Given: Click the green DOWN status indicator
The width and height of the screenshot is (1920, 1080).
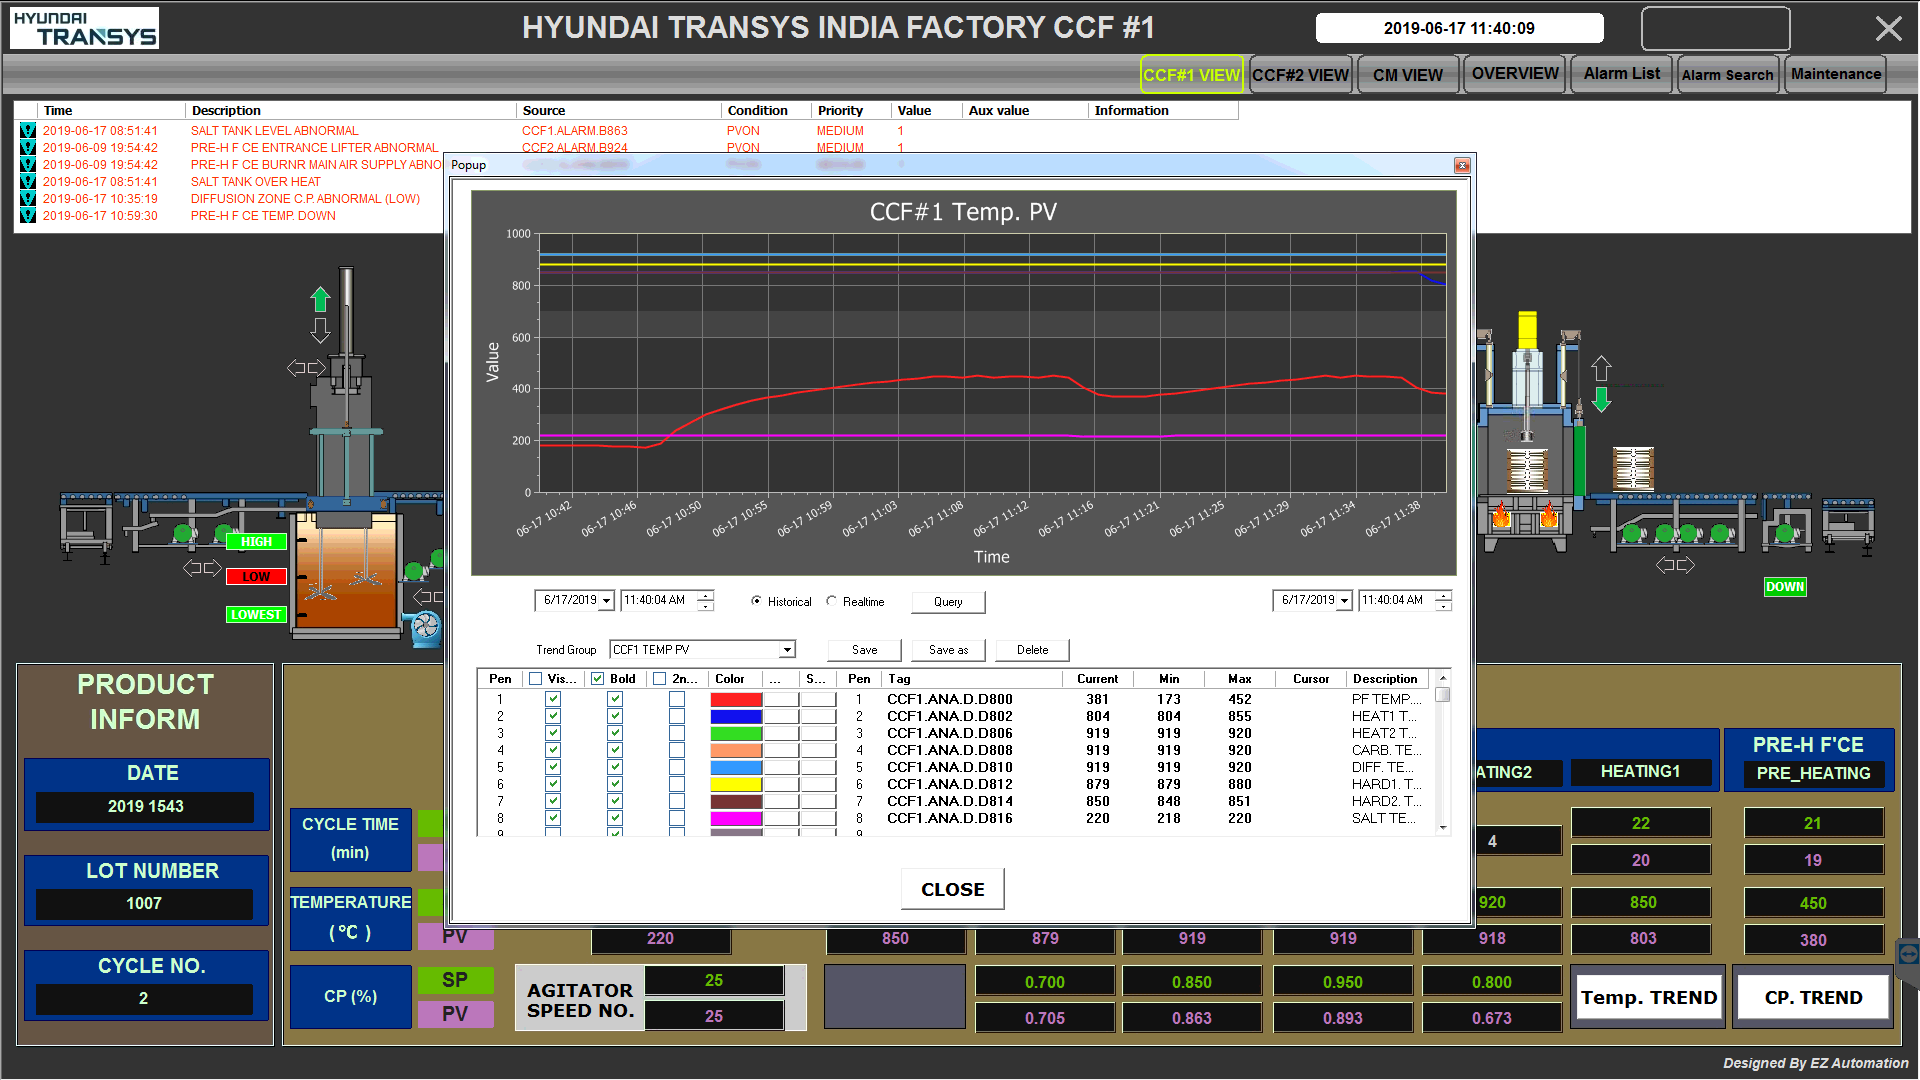Looking at the screenshot, I should 1785,587.
